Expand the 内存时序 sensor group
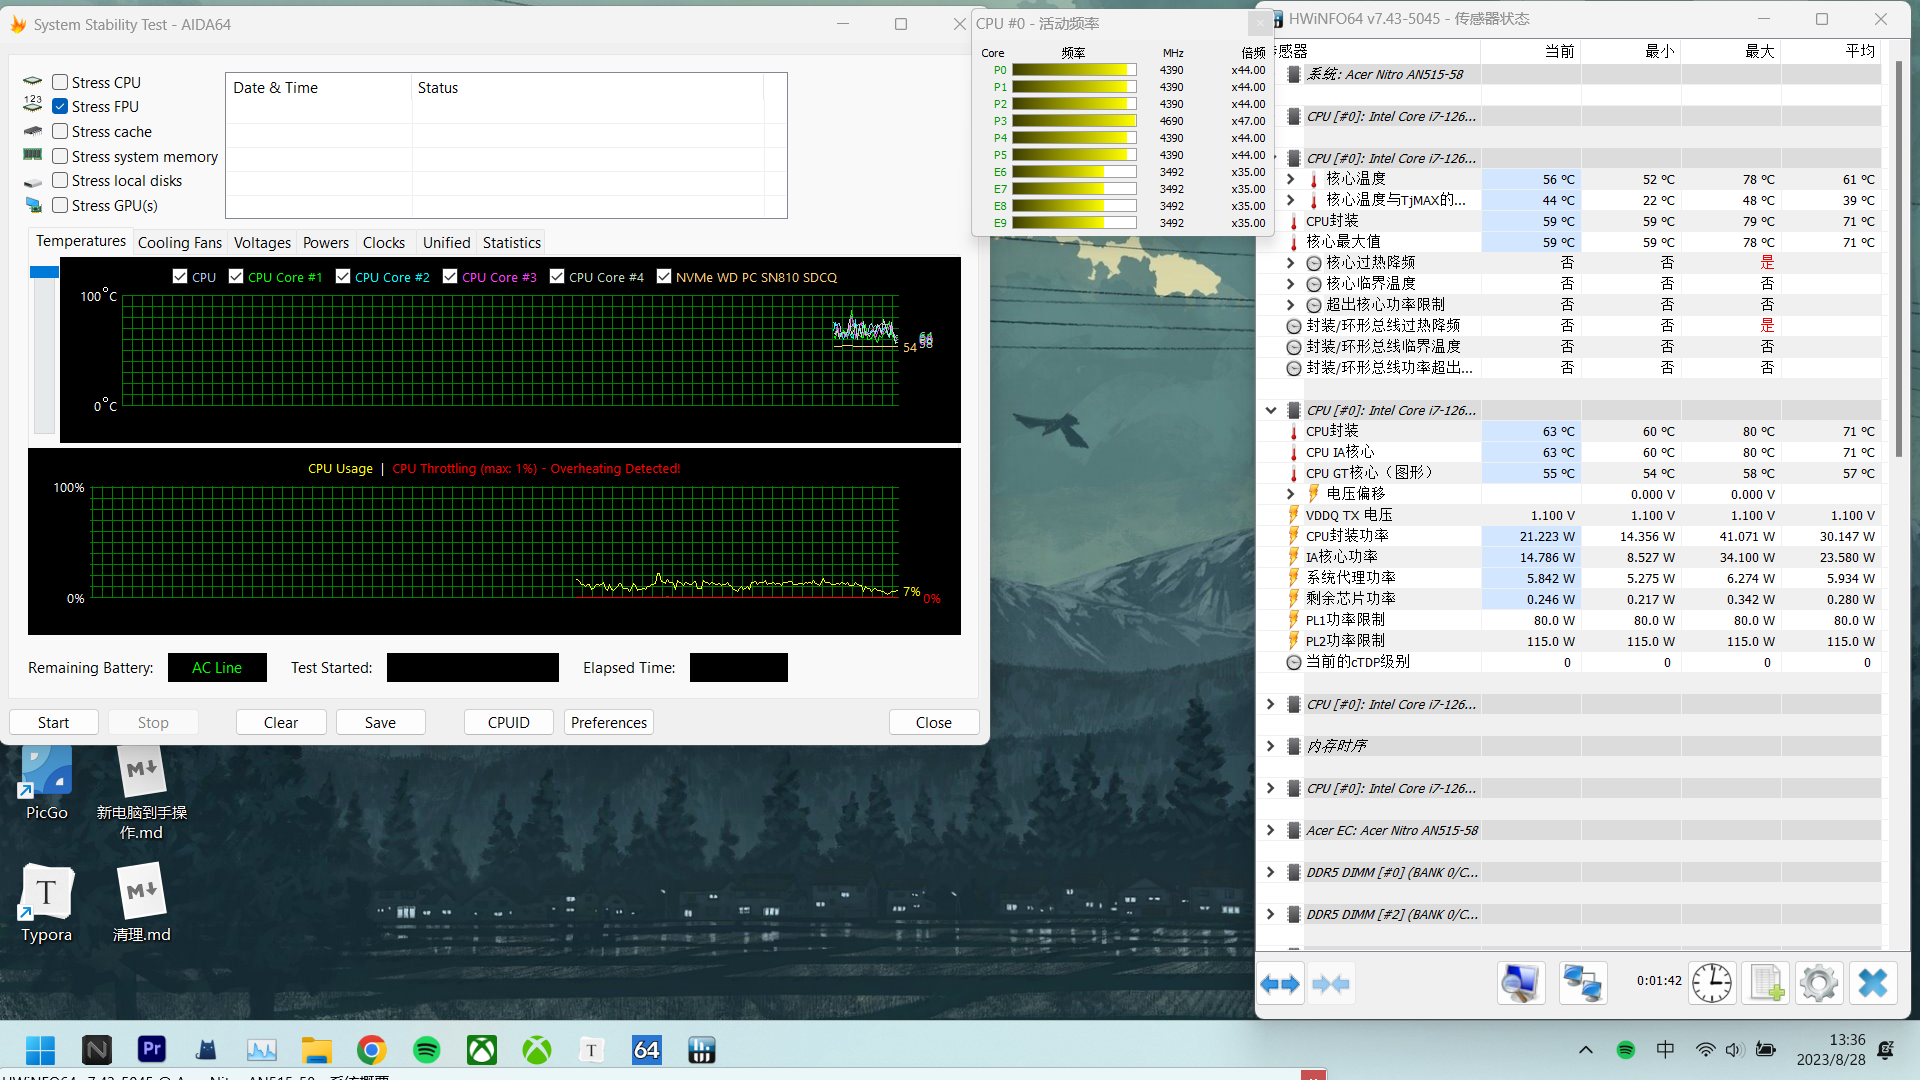This screenshot has height=1080, width=1920. click(1270, 746)
